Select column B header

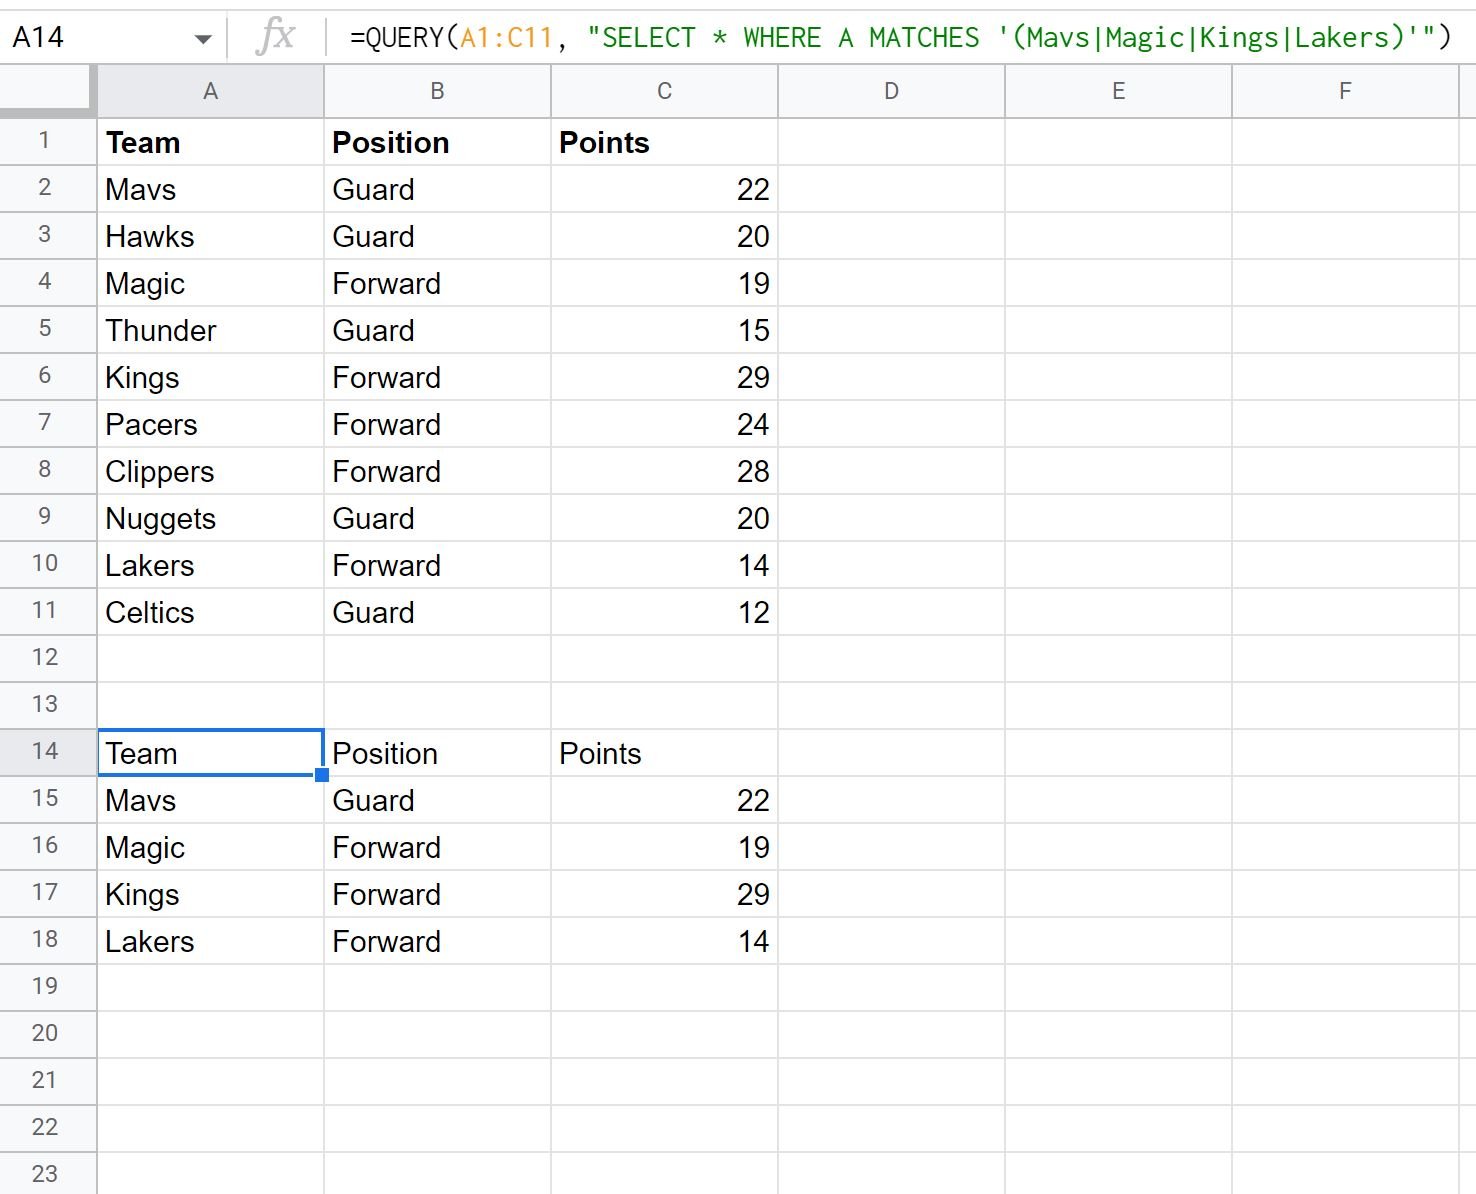point(437,92)
